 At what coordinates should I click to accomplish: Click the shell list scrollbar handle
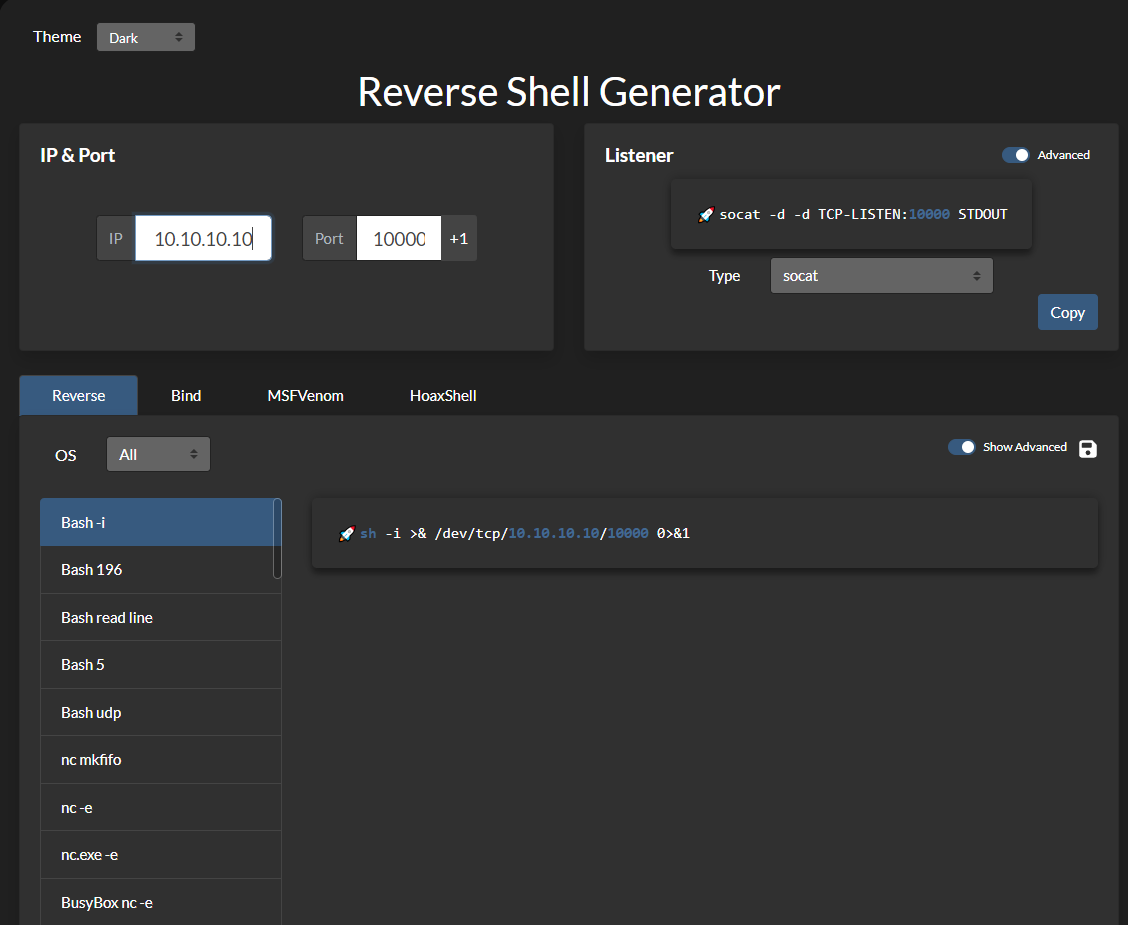(x=278, y=539)
